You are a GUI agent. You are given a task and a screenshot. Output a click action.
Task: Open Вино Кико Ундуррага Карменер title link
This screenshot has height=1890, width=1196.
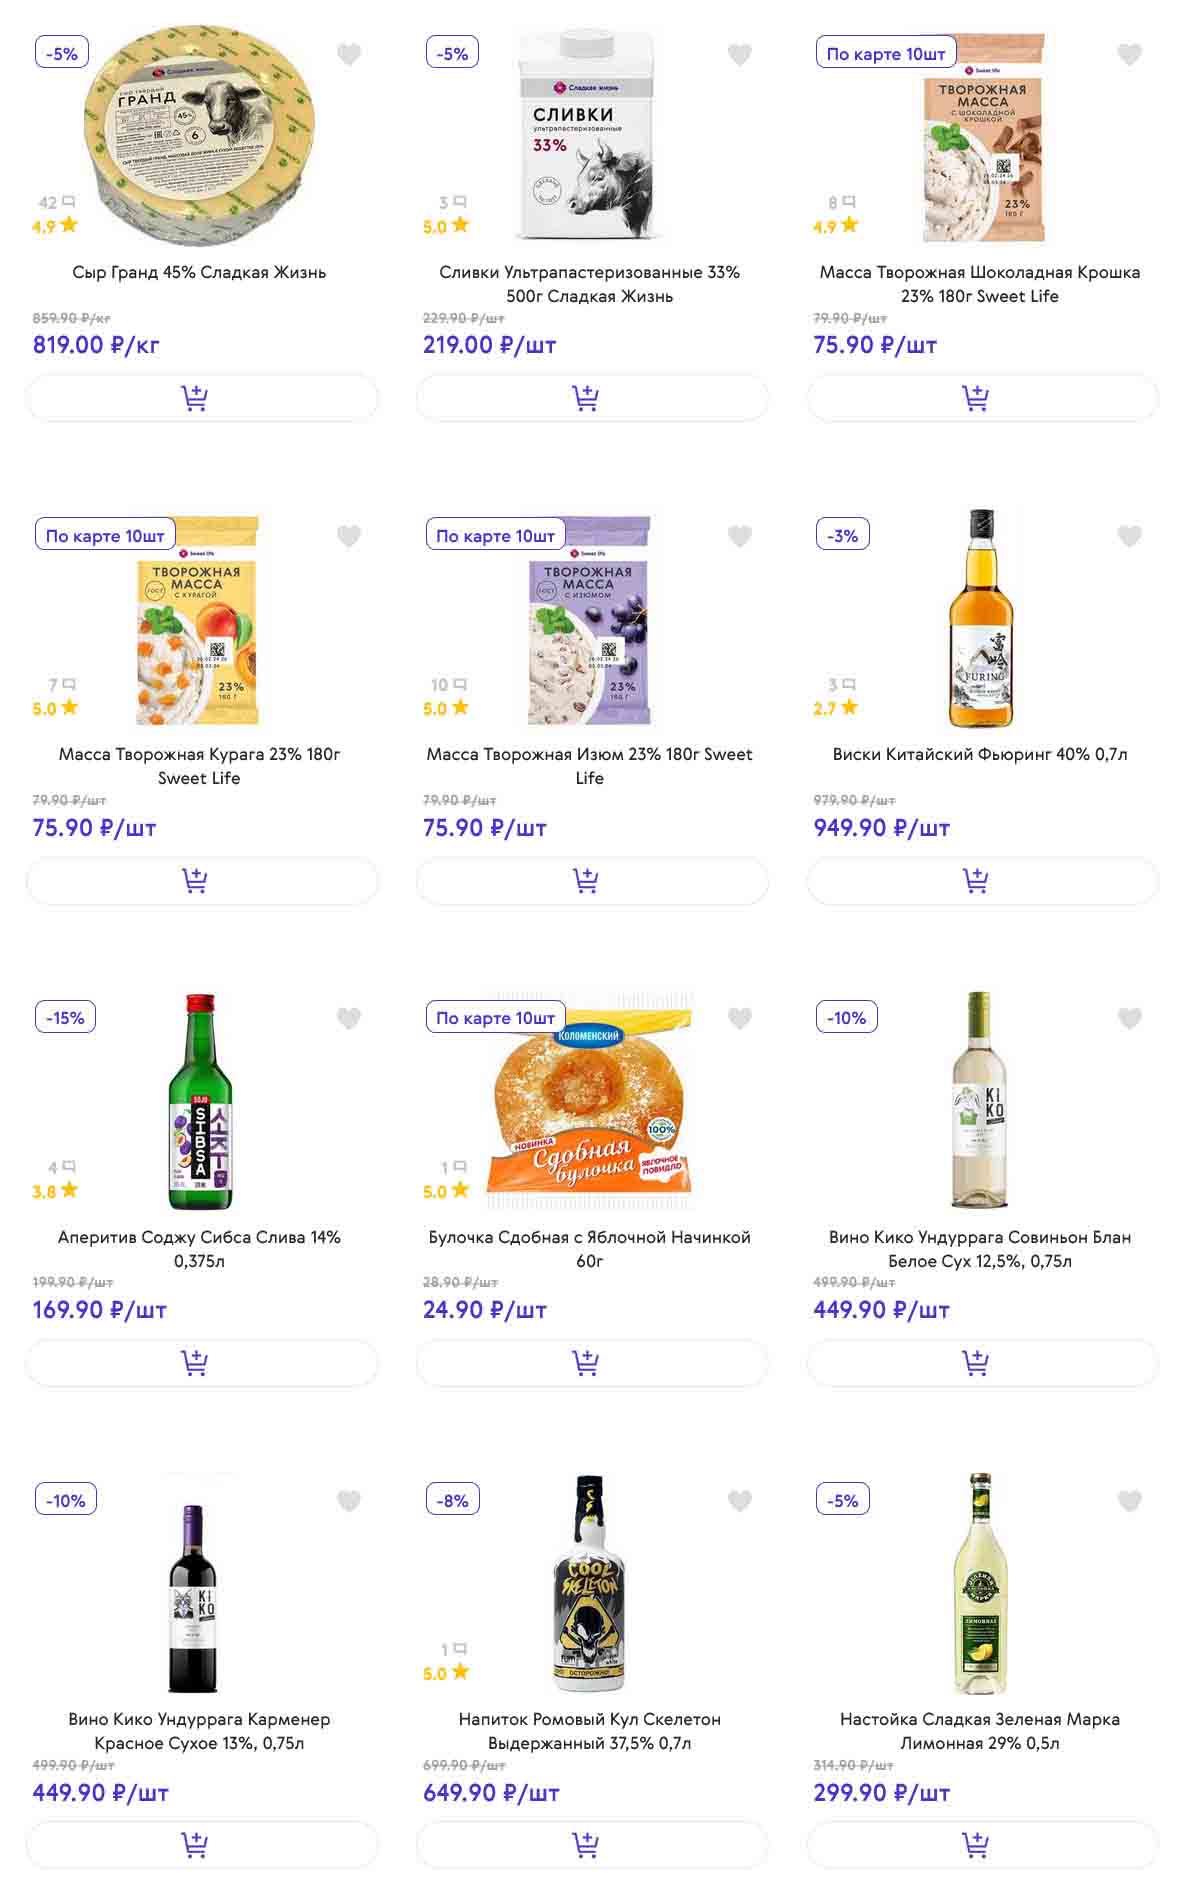(199, 1731)
